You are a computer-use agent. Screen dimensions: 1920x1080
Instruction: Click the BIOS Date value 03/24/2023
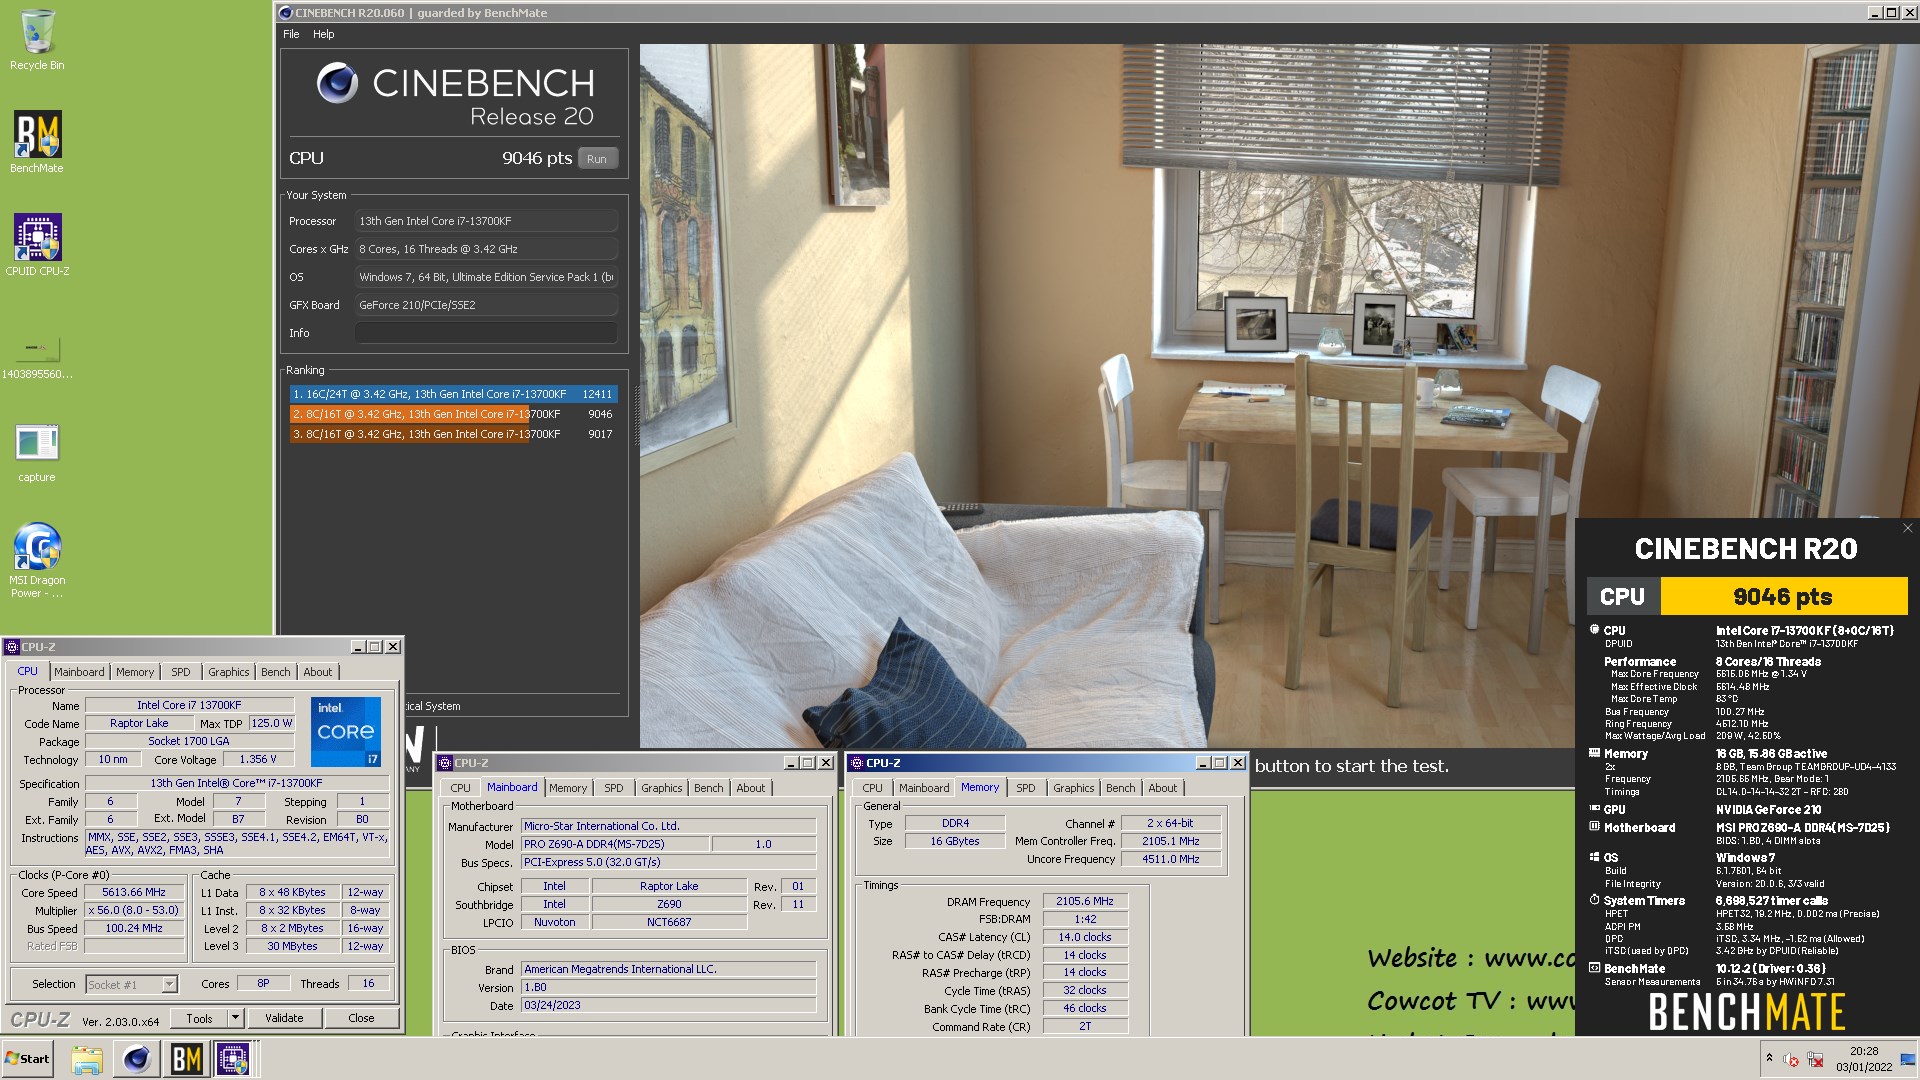coord(669,1006)
